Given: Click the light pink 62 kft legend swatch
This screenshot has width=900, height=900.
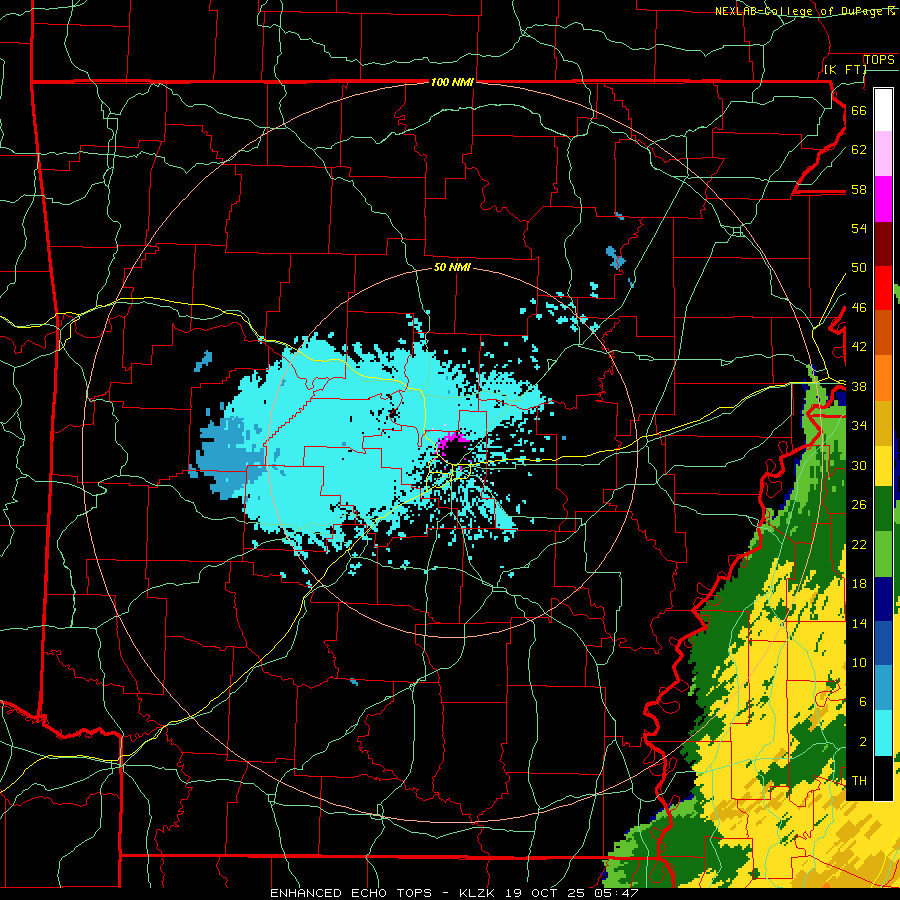Looking at the screenshot, I should [883, 154].
